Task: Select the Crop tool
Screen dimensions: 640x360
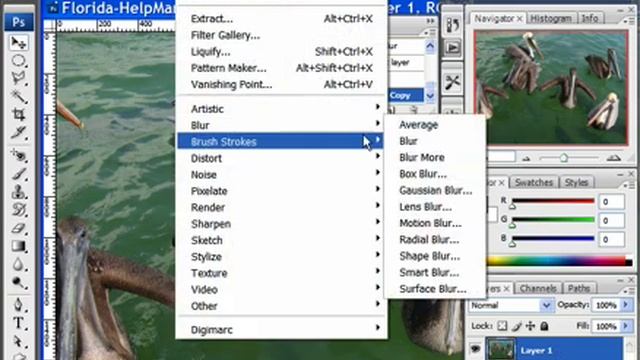Action: click(x=18, y=115)
